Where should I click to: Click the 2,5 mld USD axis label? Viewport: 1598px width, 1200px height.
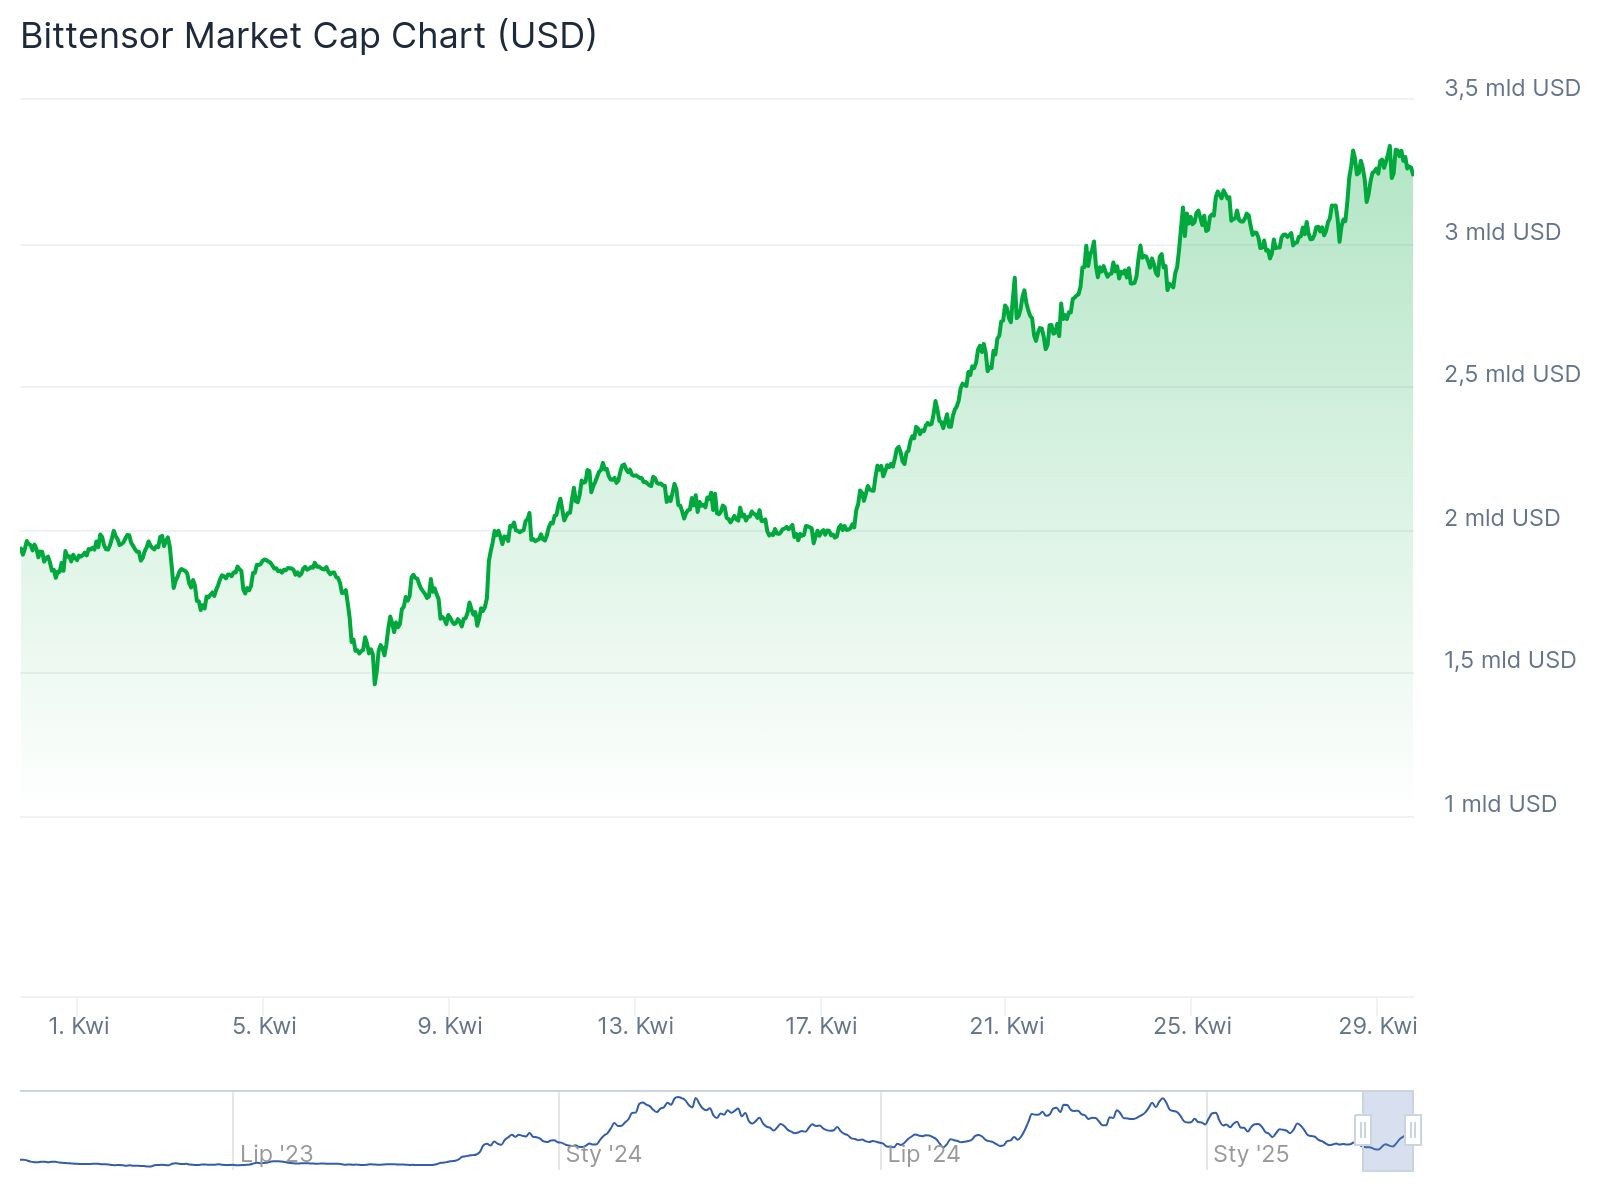click(x=1512, y=374)
